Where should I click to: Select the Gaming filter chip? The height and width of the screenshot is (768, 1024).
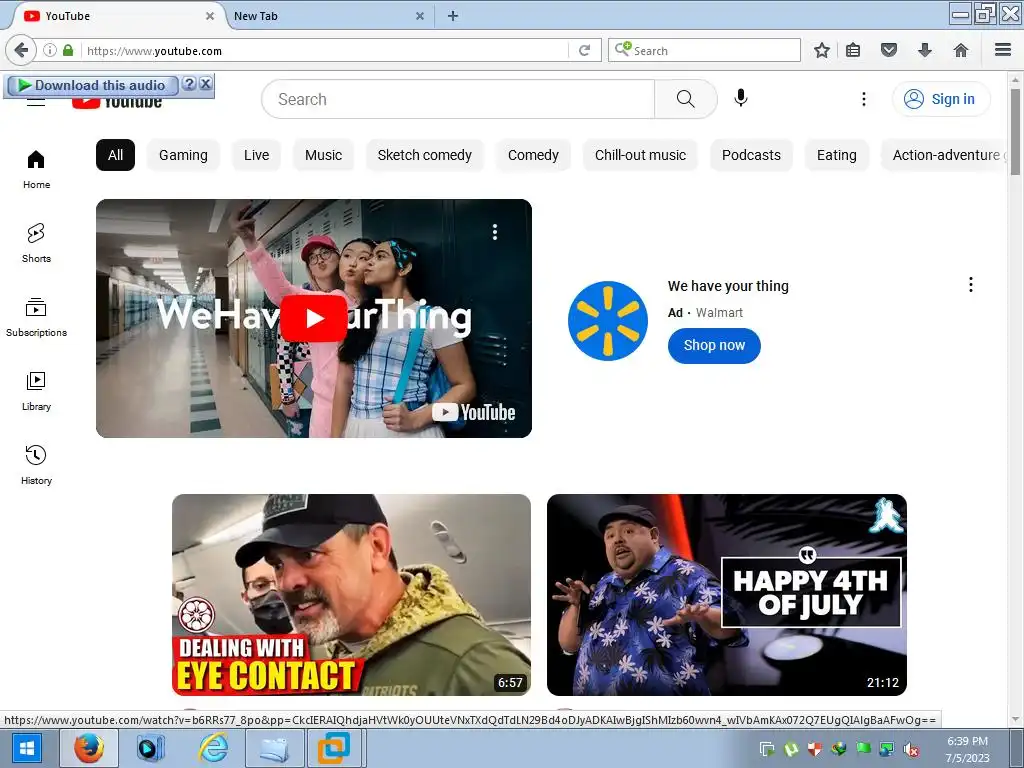pyautogui.click(x=184, y=155)
